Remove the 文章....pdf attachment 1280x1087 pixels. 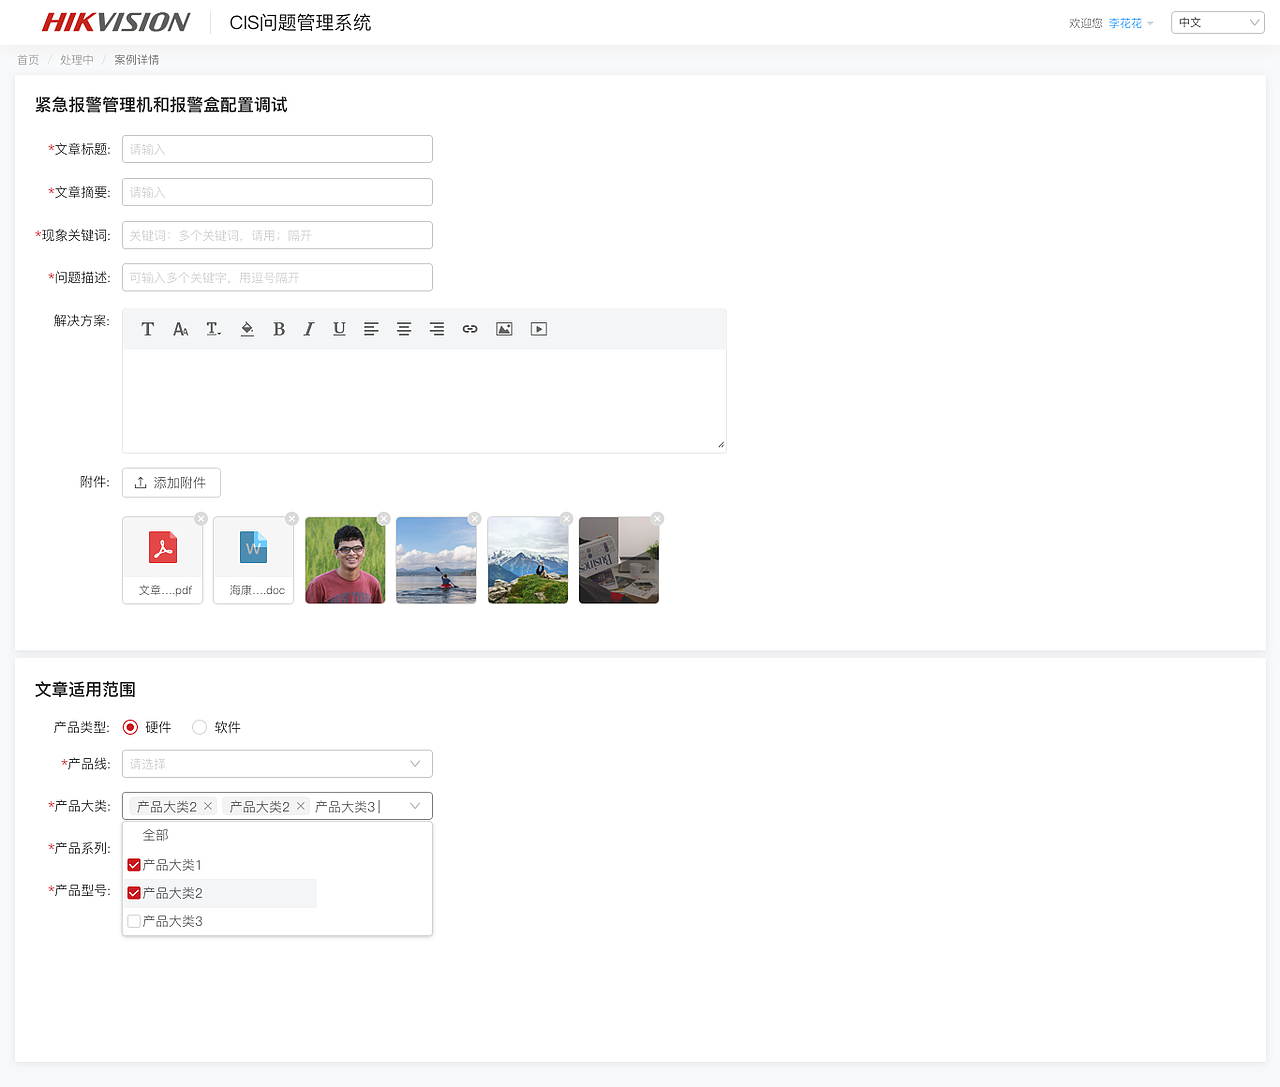[x=200, y=518]
